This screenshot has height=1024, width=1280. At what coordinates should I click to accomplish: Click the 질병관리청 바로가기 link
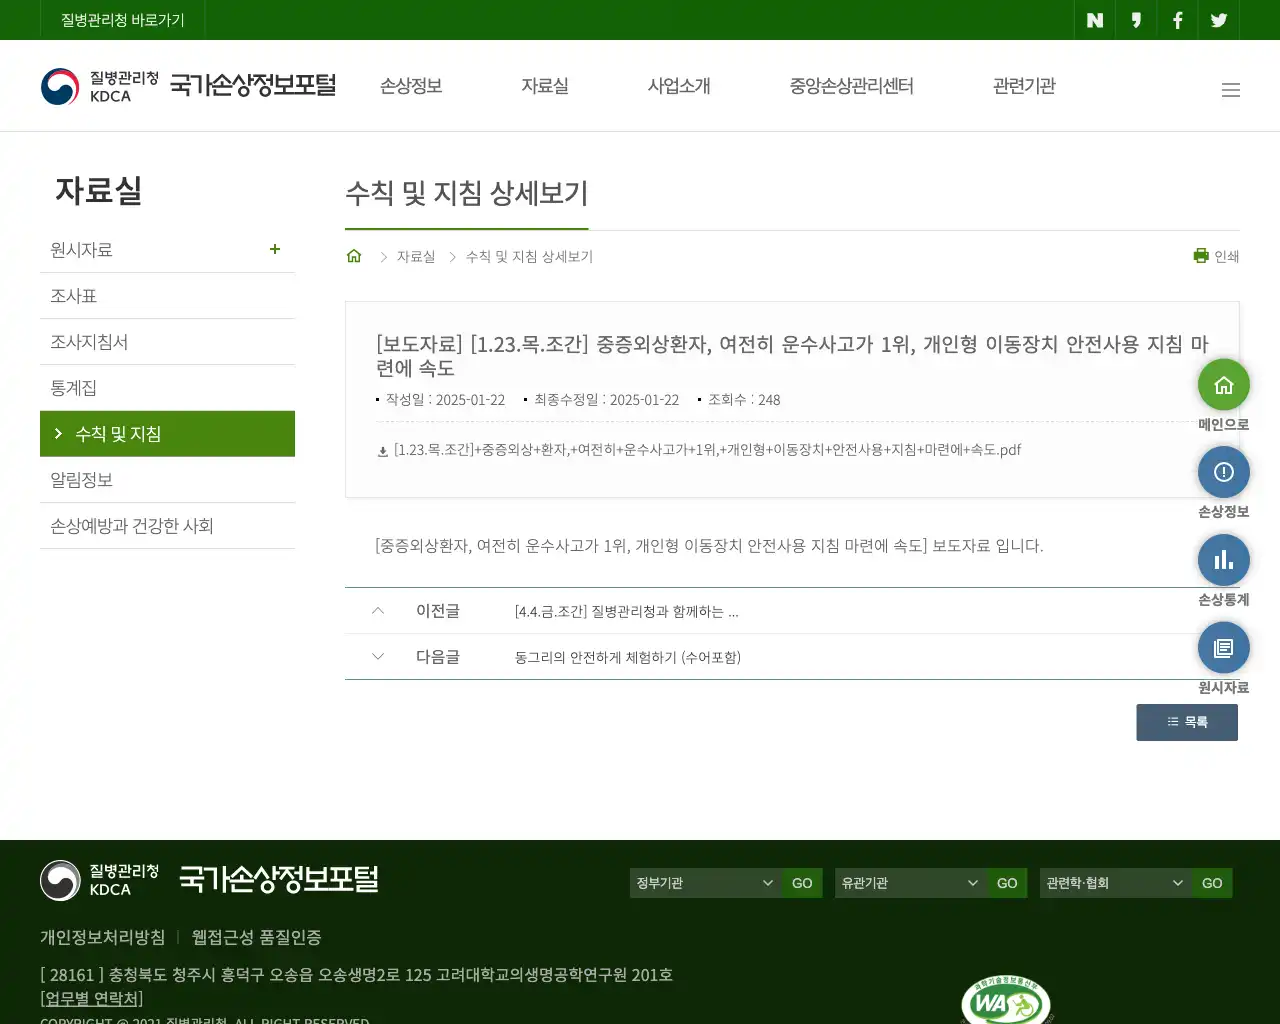tap(123, 20)
